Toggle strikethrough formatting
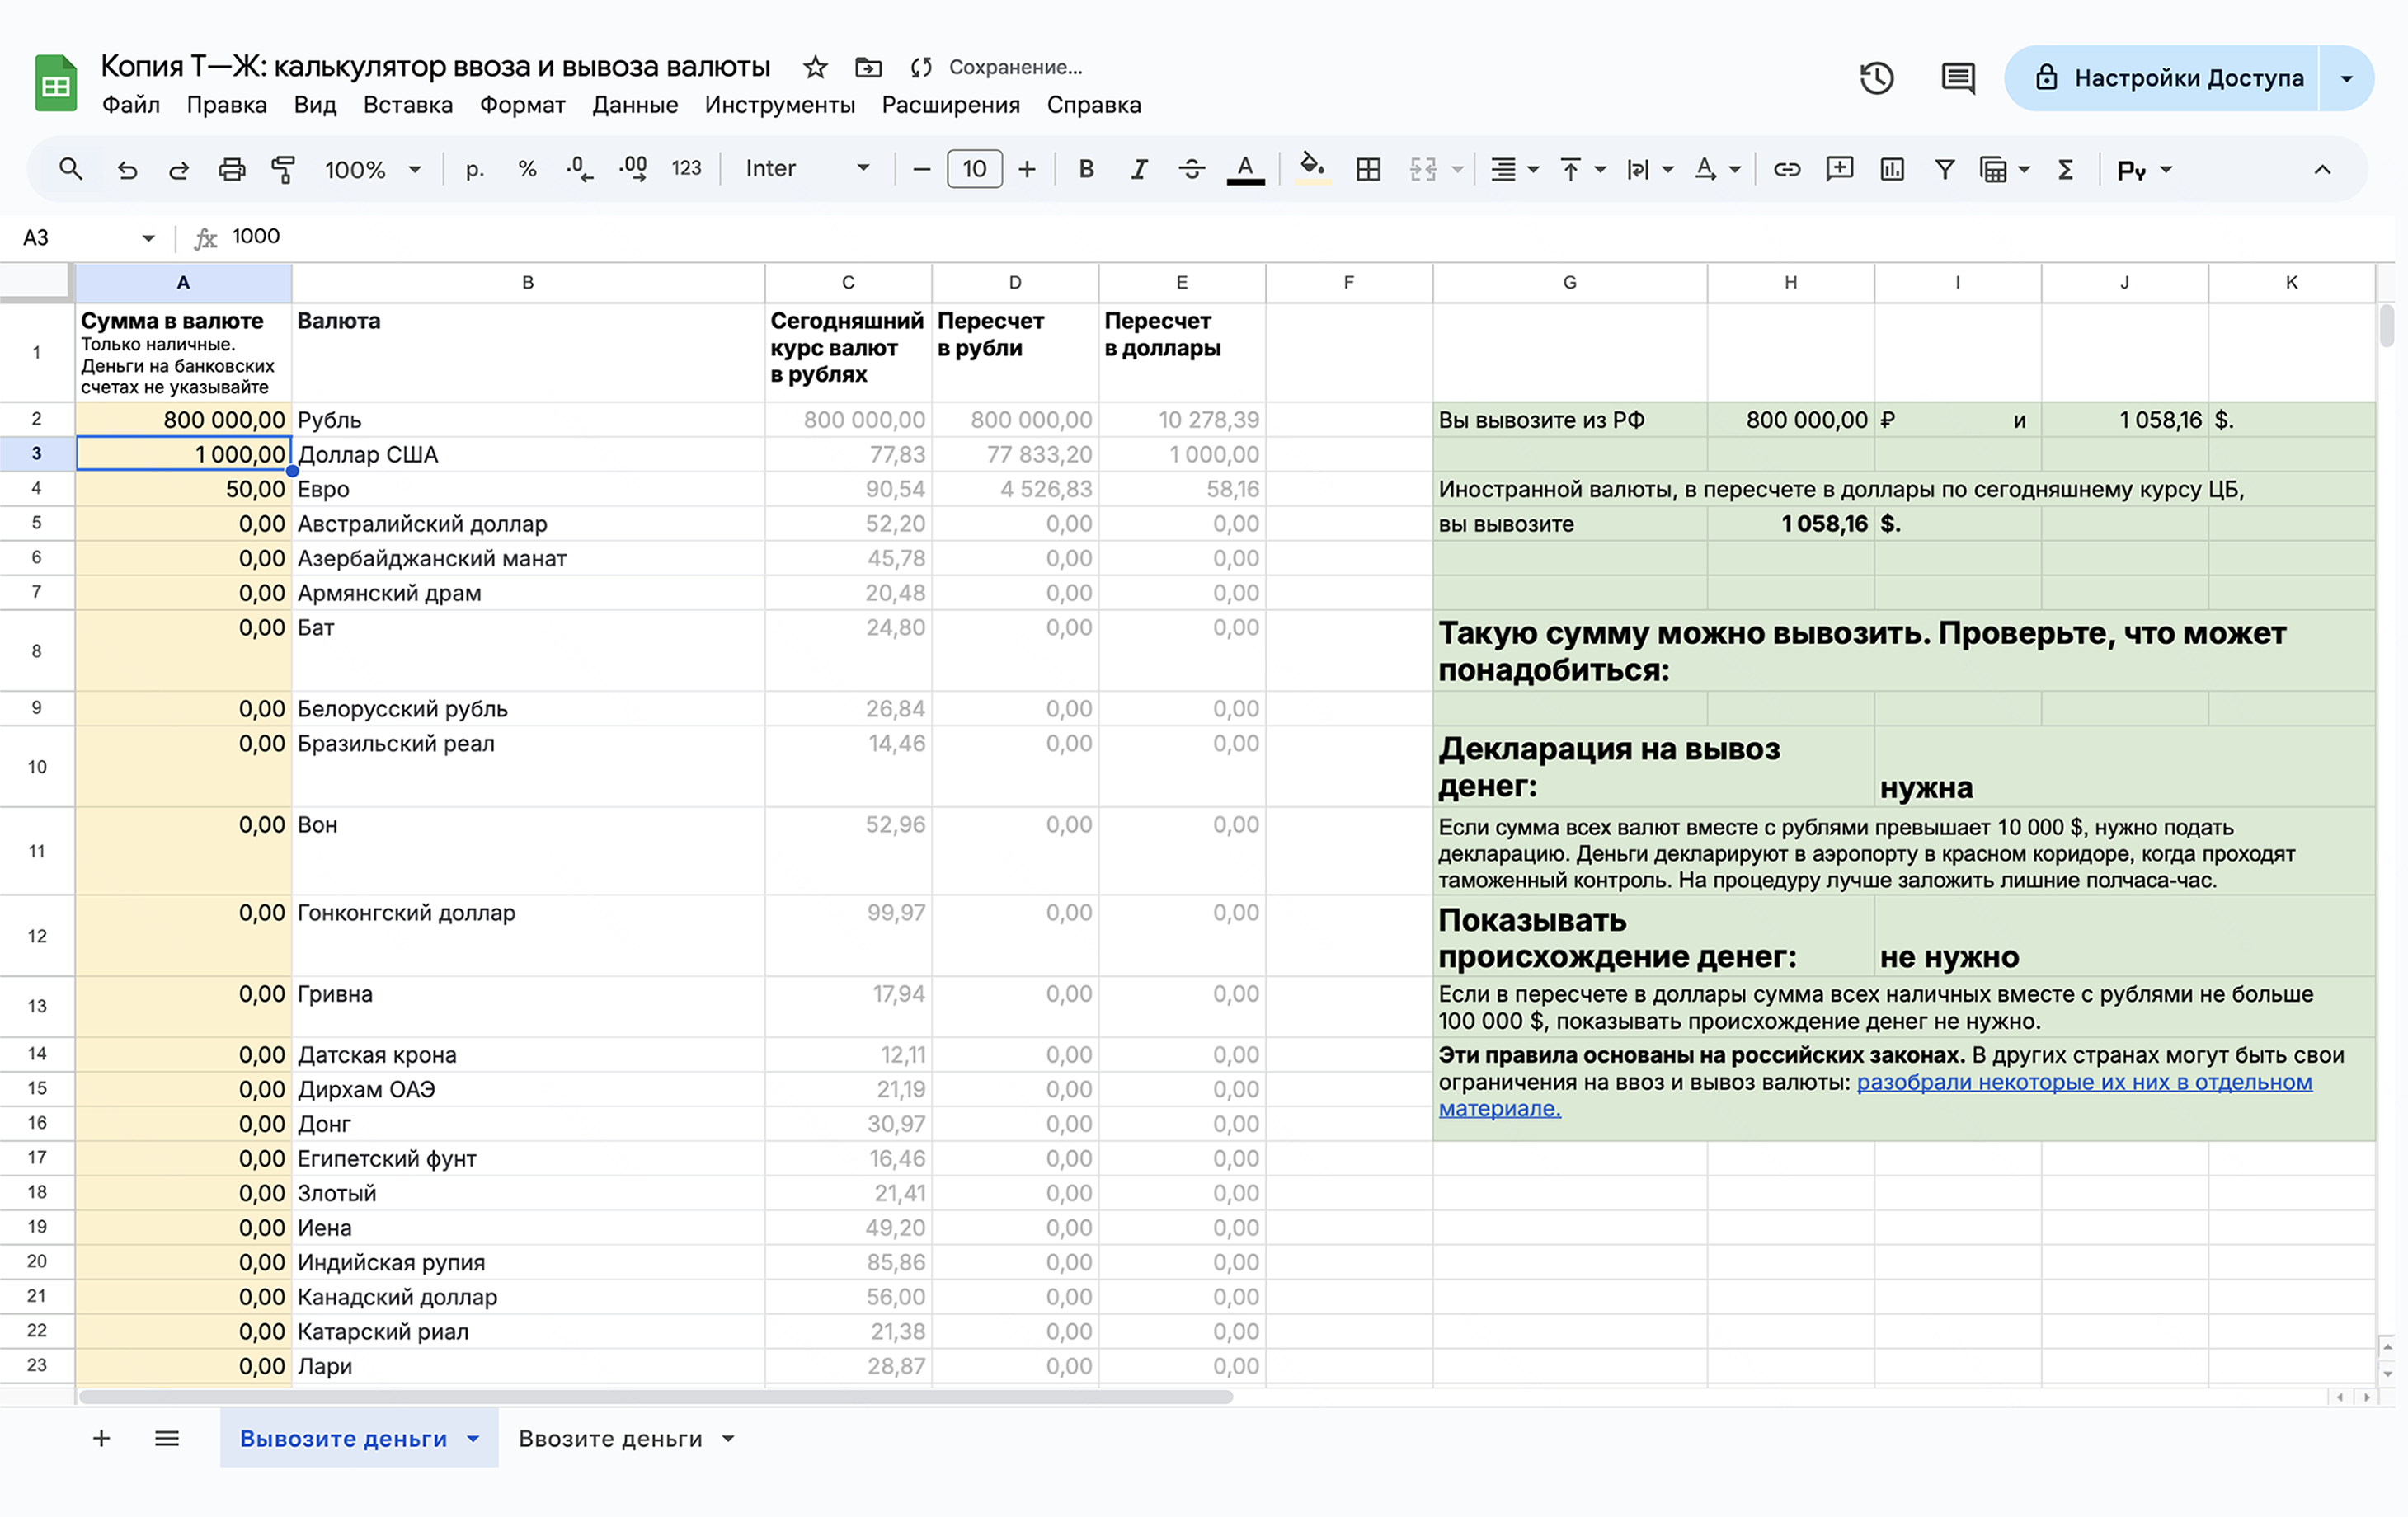The width and height of the screenshot is (2408, 1517). pos(1191,169)
